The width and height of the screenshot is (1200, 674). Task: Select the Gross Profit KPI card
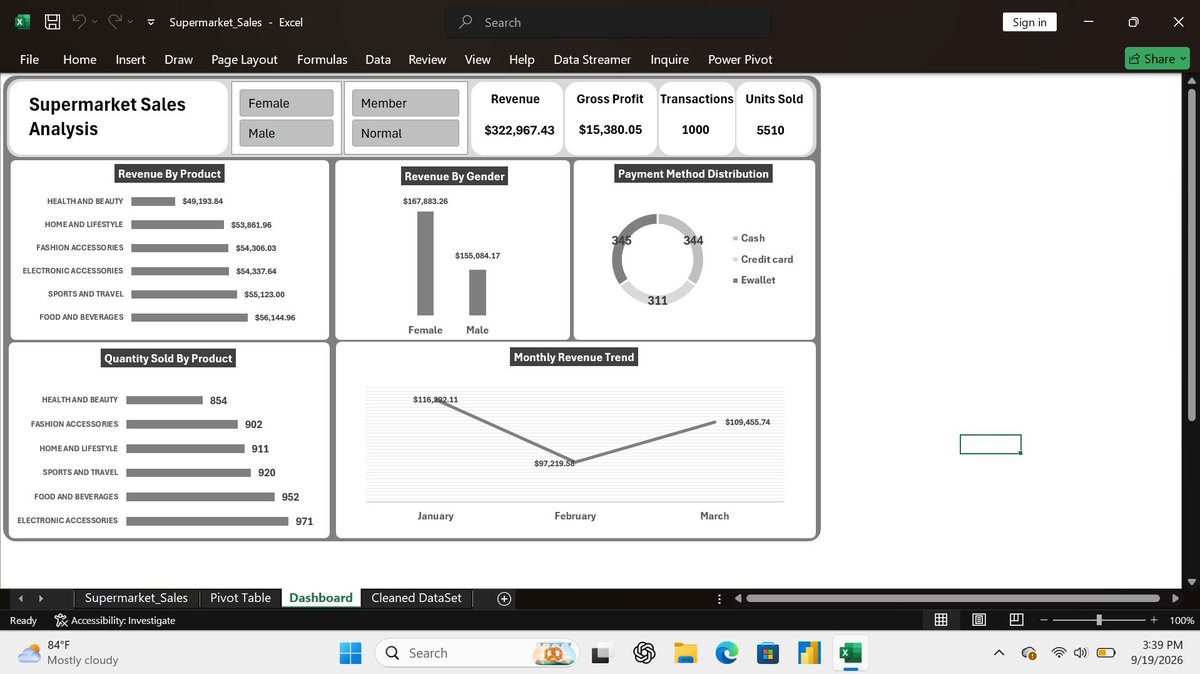pos(610,118)
